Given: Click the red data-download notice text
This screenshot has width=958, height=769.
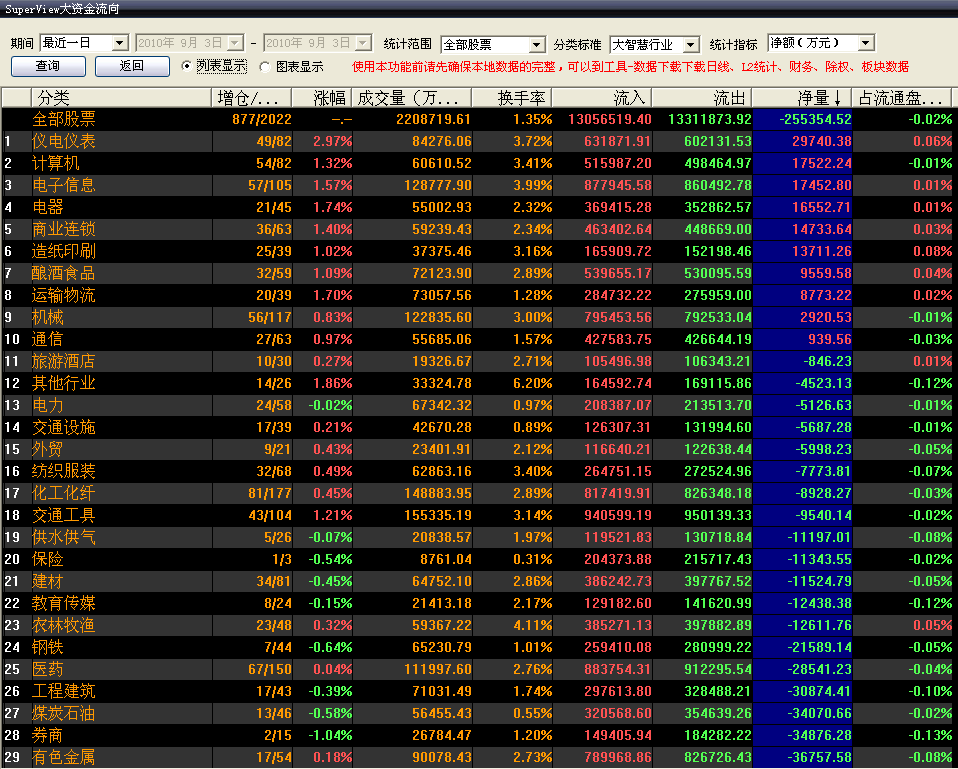Looking at the screenshot, I should coord(631,67).
